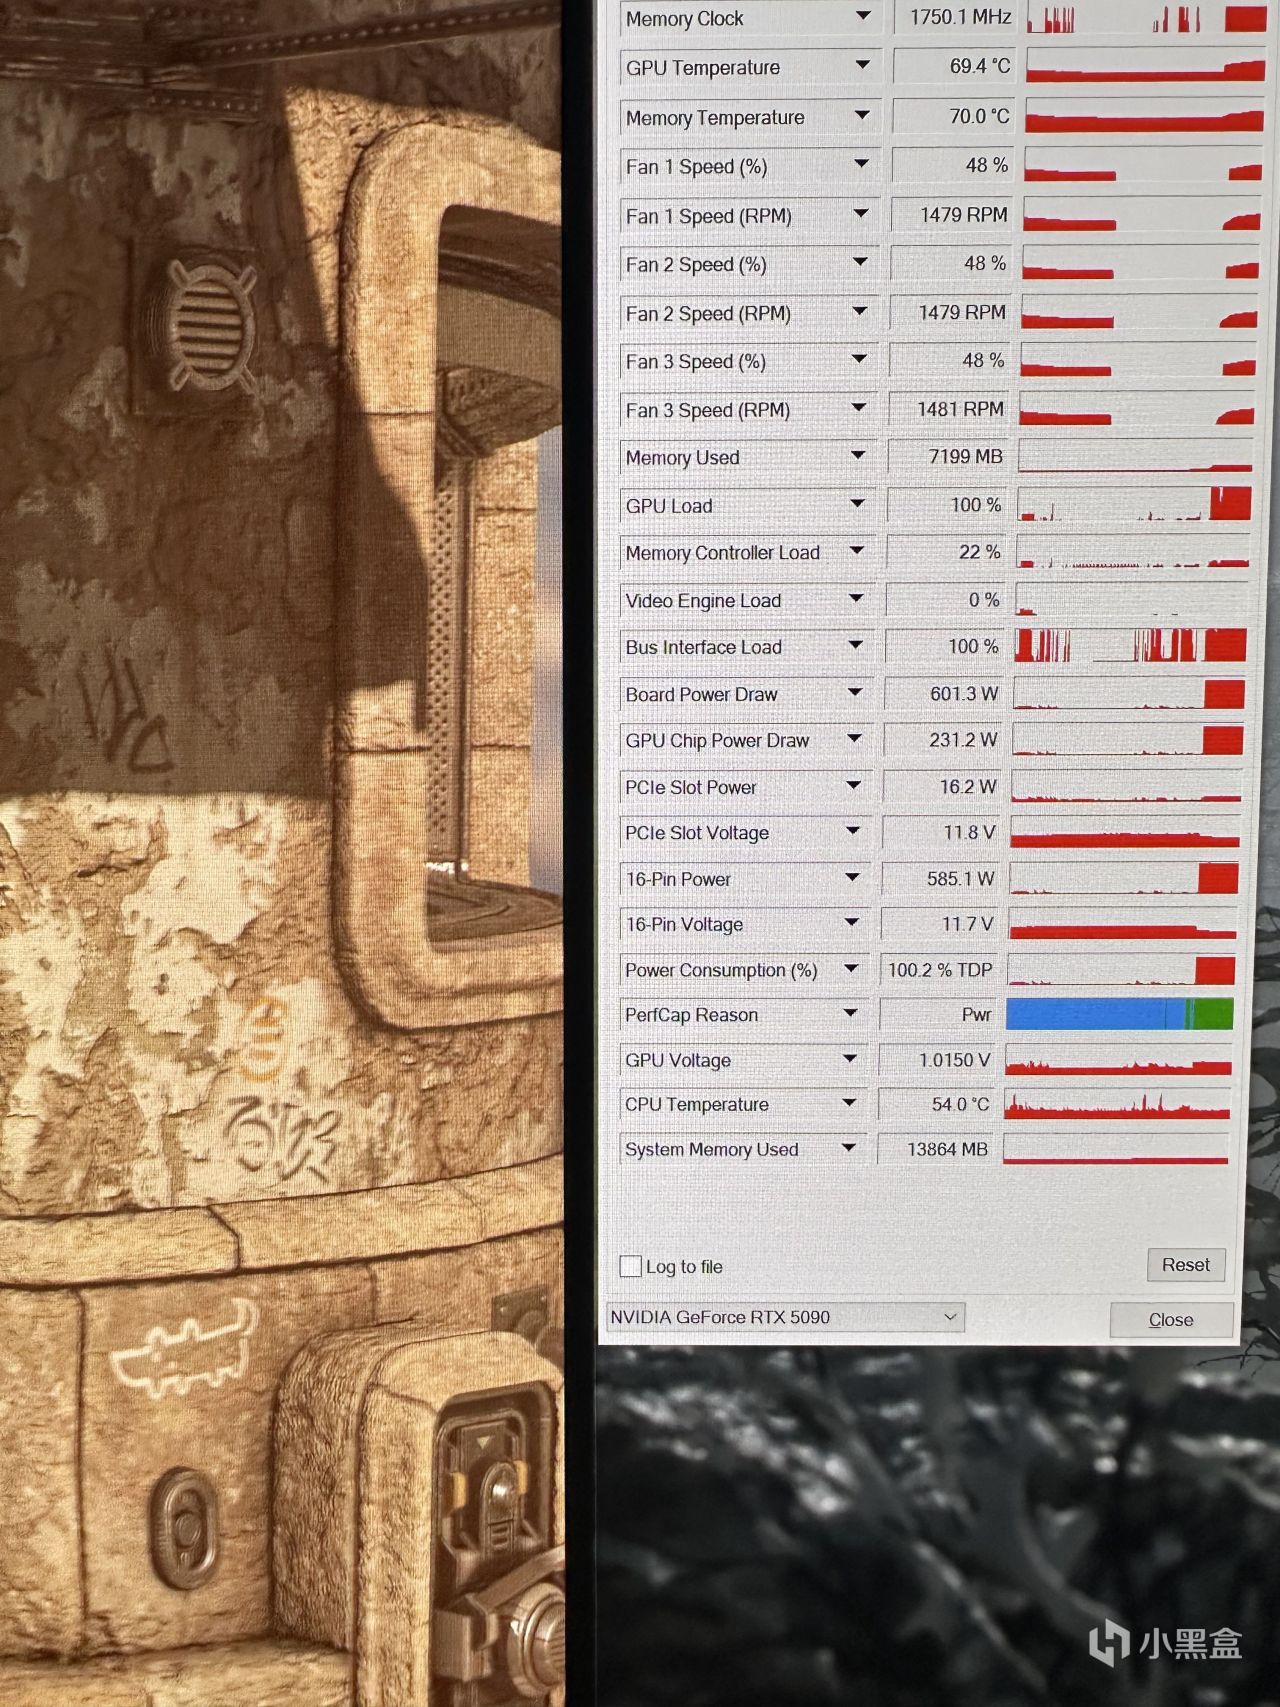
Task: Click the Pwr PerfCap Reason value
Action: [938, 1014]
